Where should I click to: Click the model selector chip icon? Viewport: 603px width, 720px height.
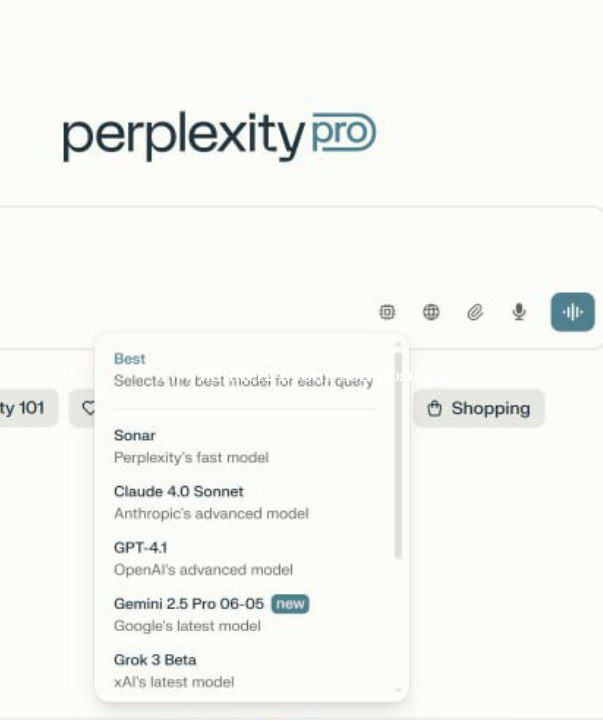[387, 312]
